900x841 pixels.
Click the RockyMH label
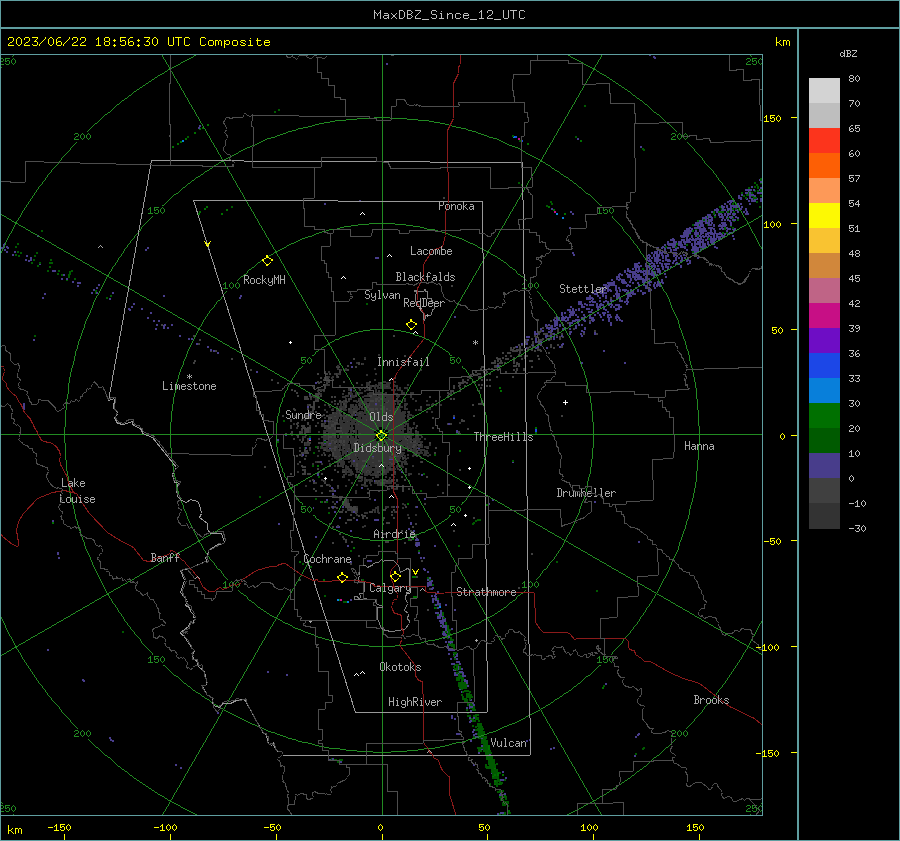(264, 280)
